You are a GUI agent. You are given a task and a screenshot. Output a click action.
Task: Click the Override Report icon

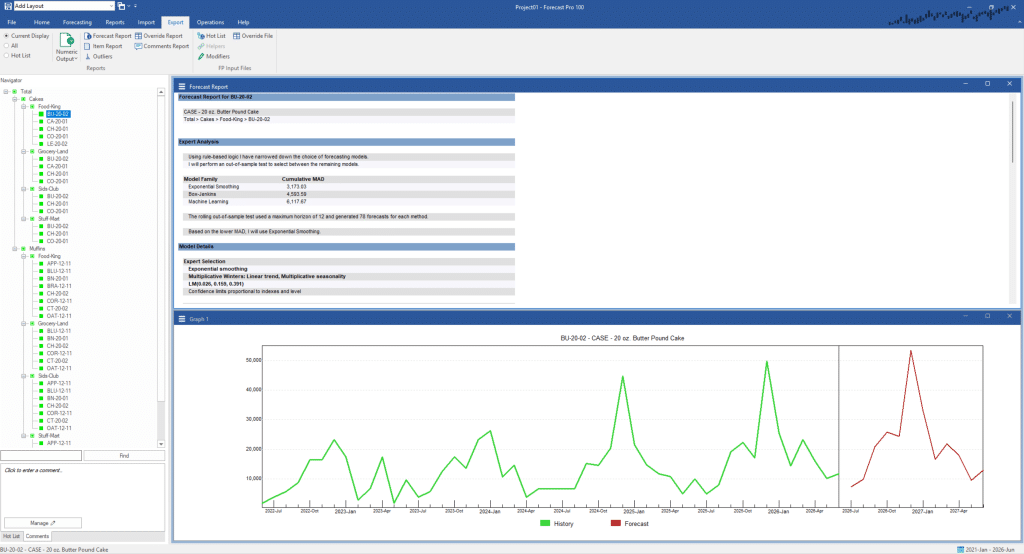(139, 36)
